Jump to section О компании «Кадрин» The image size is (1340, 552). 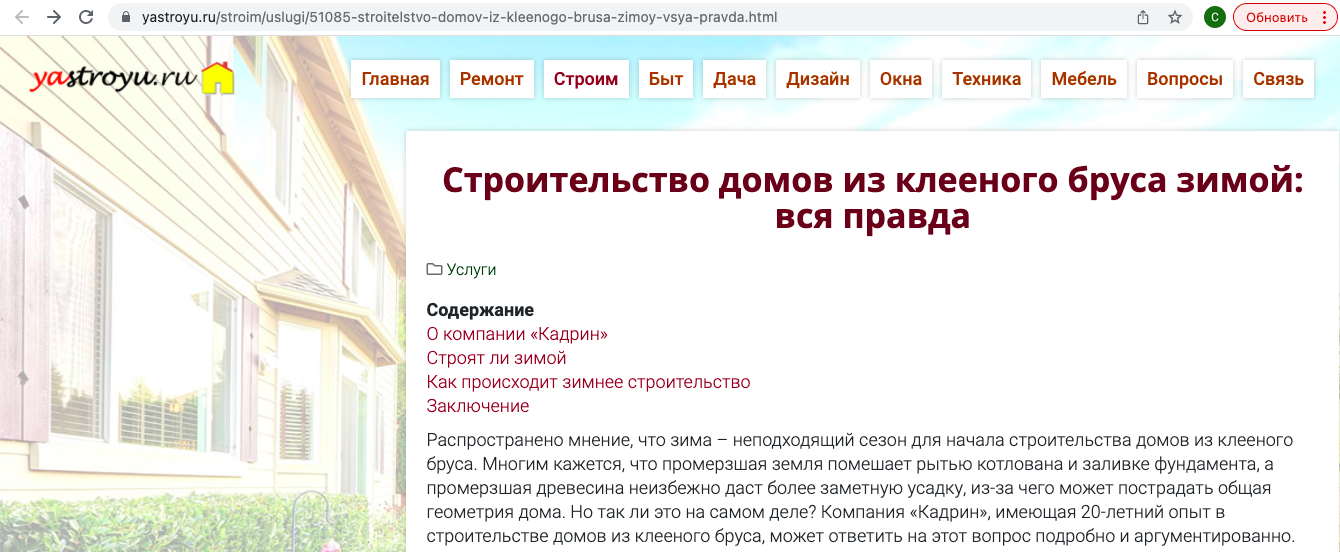[517, 334]
